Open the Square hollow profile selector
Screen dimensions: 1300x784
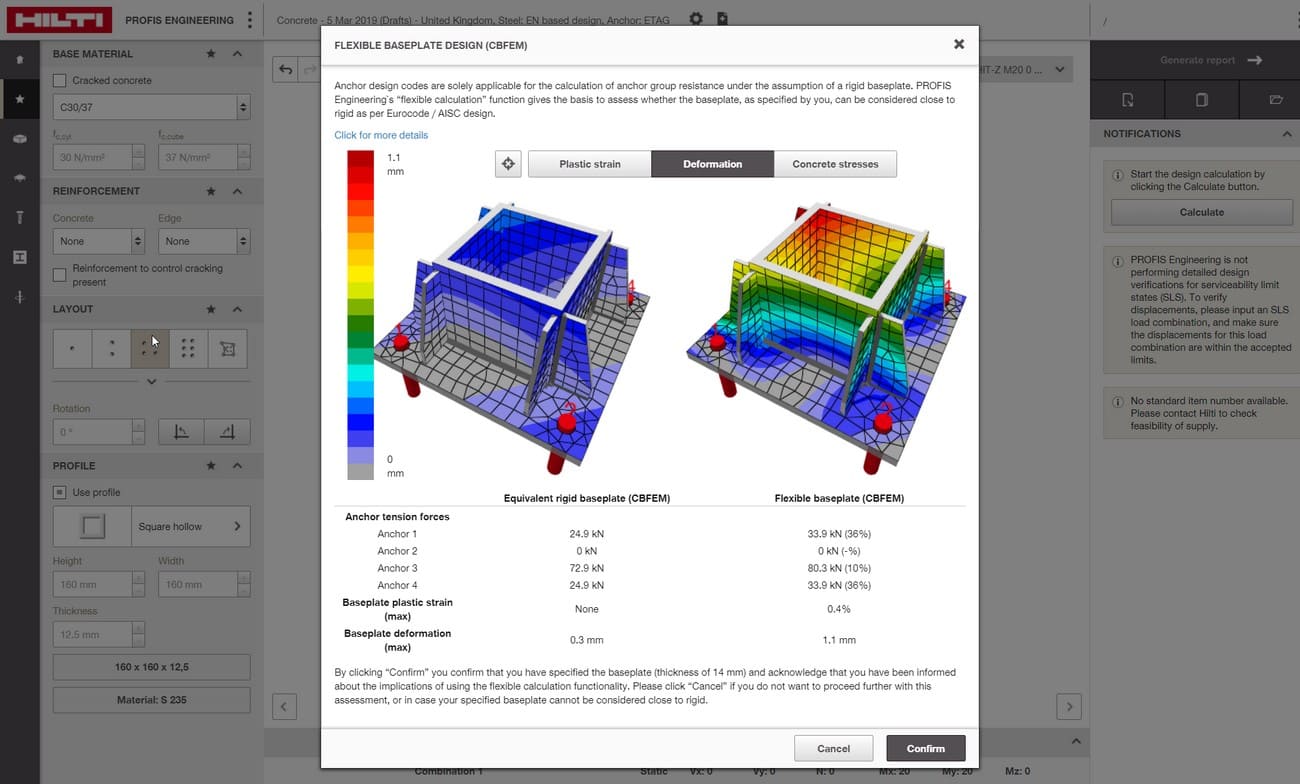151,526
